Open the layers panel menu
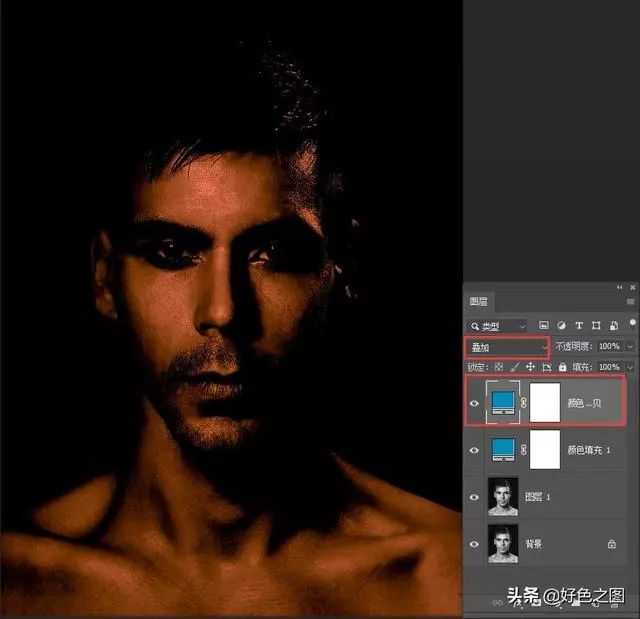This screenshot has width=640, height=619. coord(630,300)
